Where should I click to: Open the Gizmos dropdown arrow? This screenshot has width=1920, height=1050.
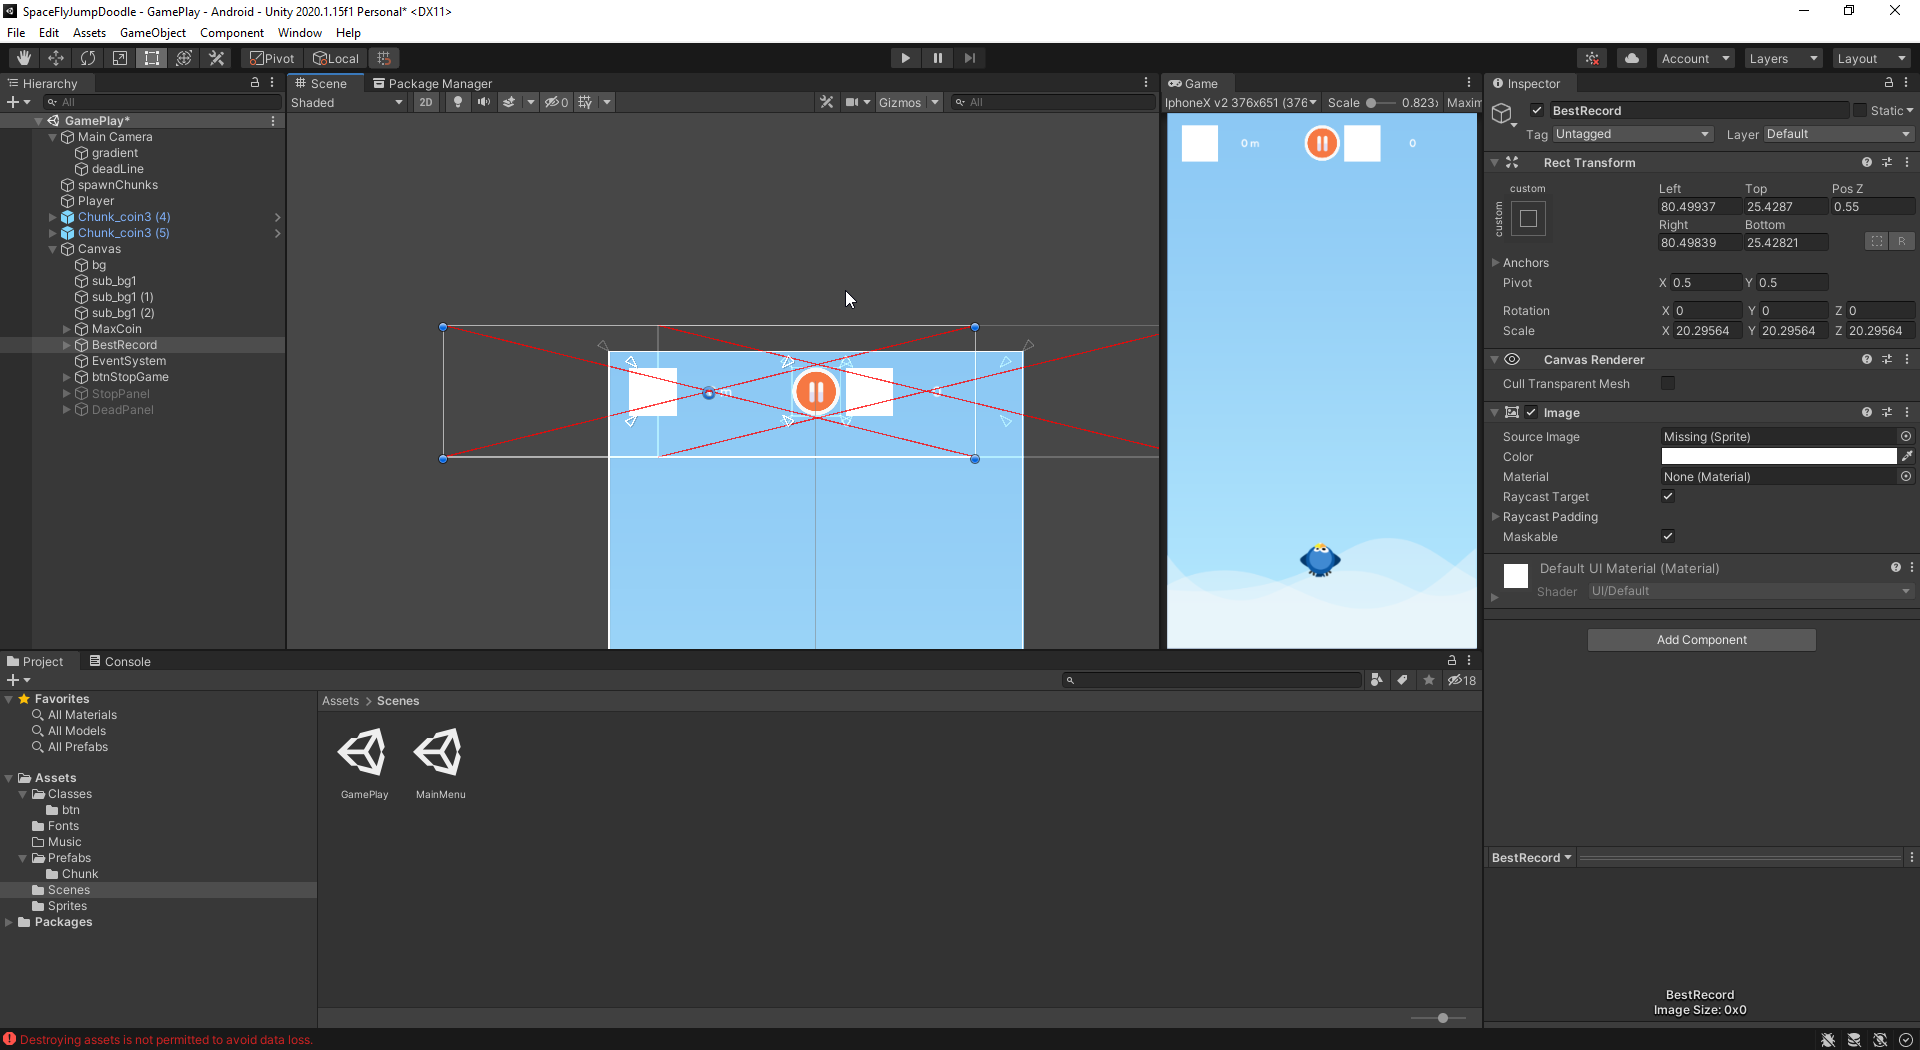point(935,102)
